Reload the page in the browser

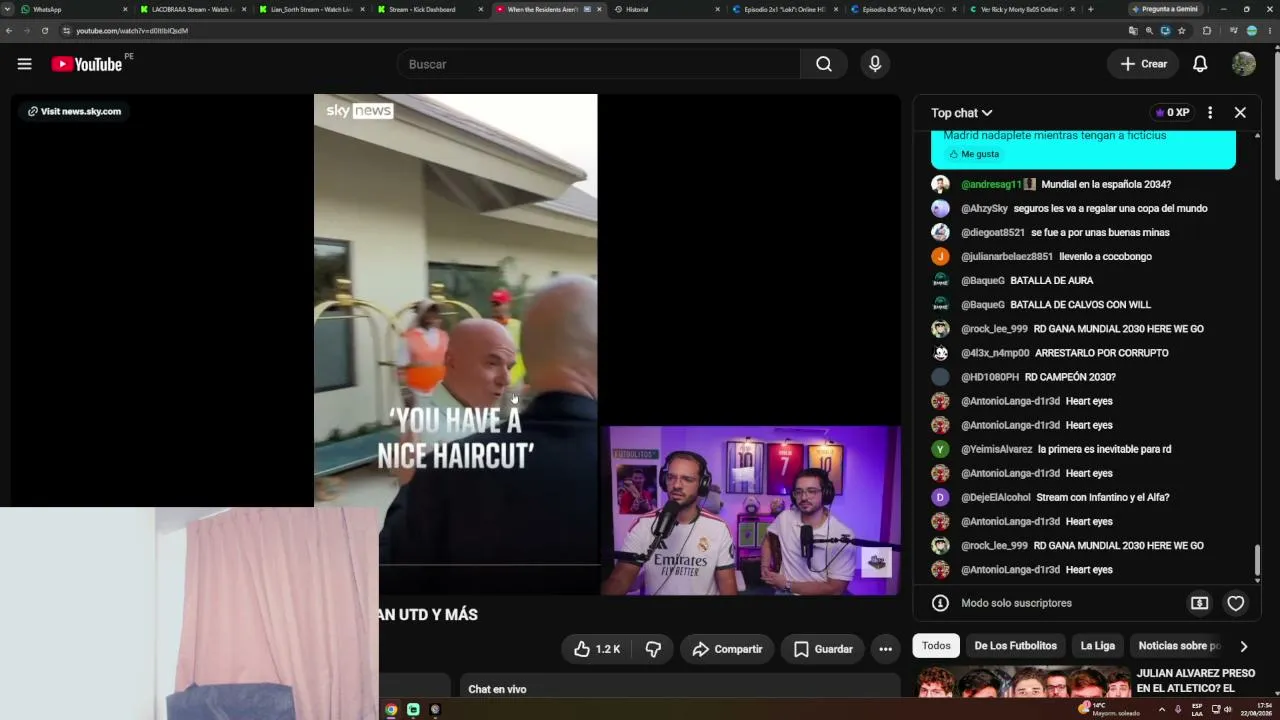(45, 31)
